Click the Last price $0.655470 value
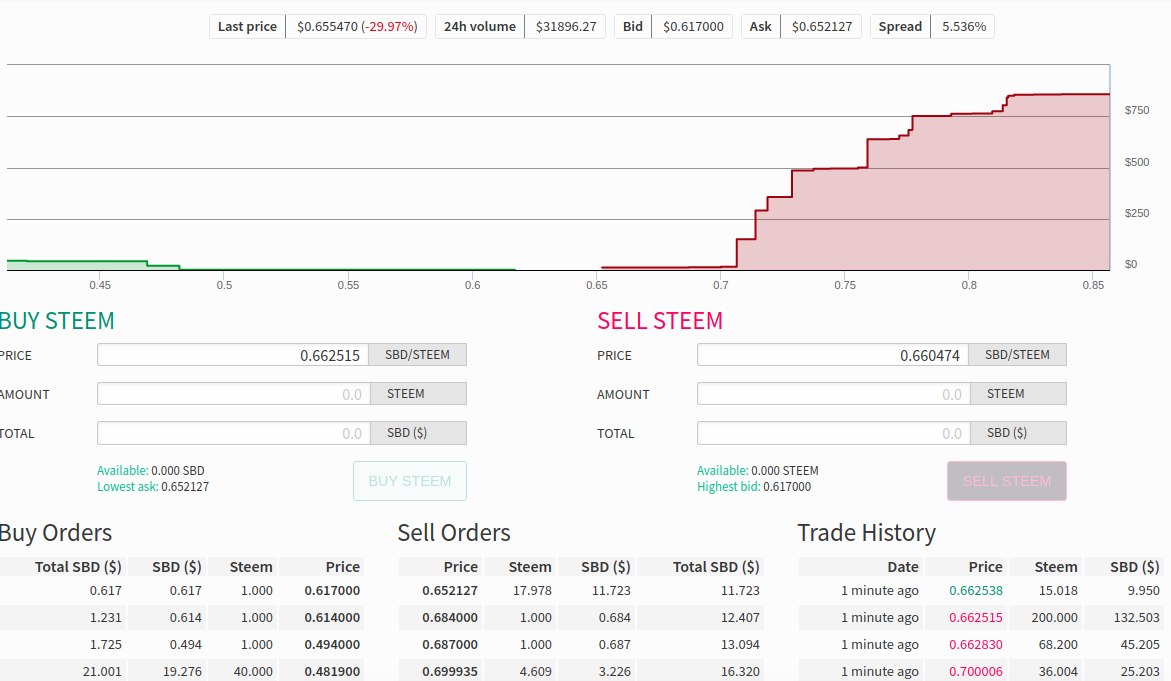 (x=356, y=27)
